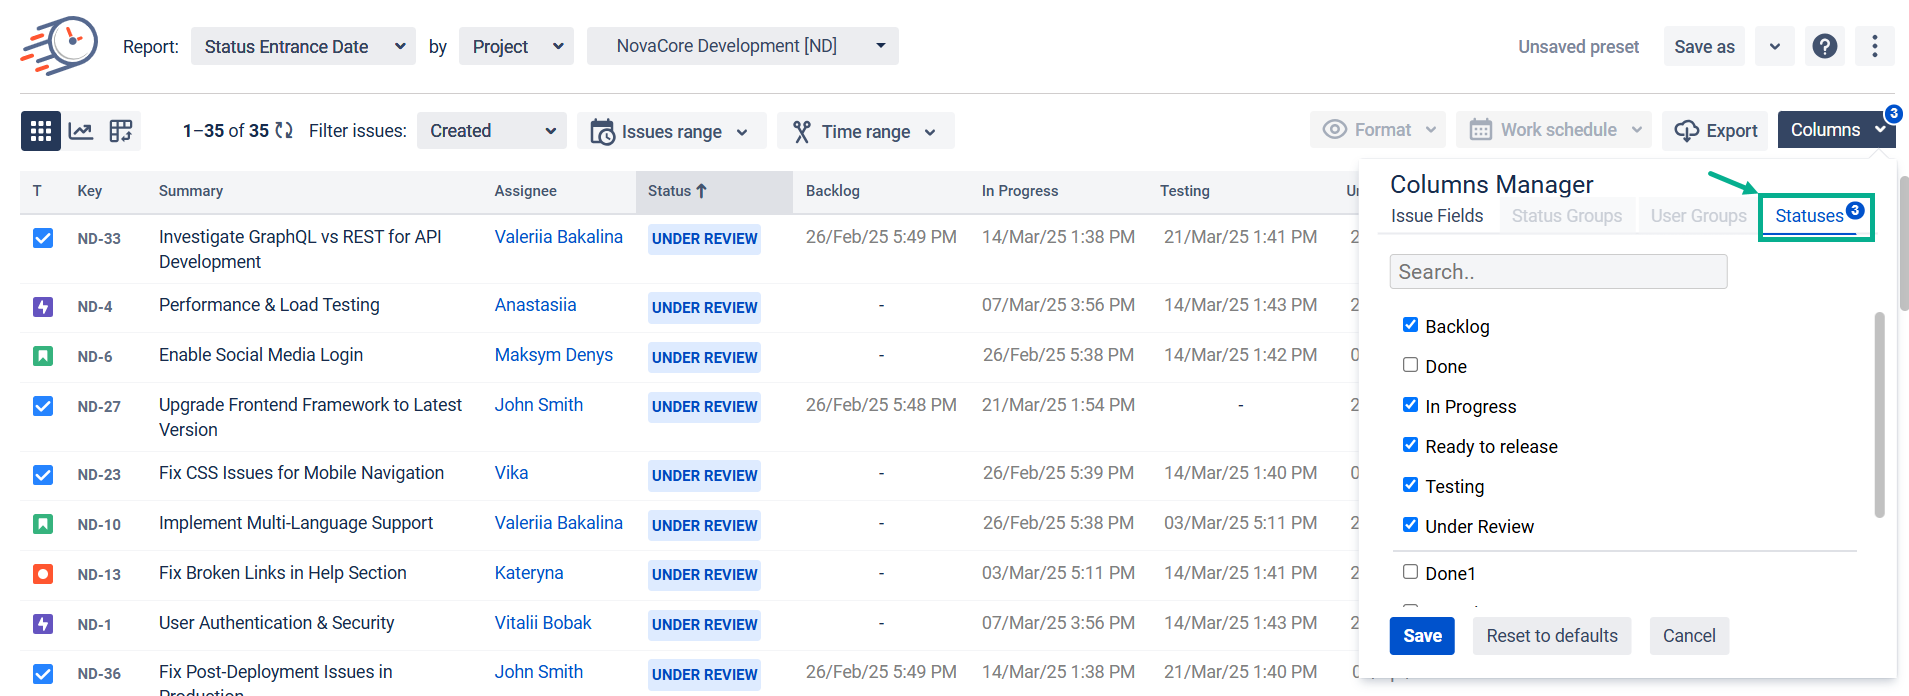
Task: Open the Created filter issues dropdown
Action: coord(491,131)
